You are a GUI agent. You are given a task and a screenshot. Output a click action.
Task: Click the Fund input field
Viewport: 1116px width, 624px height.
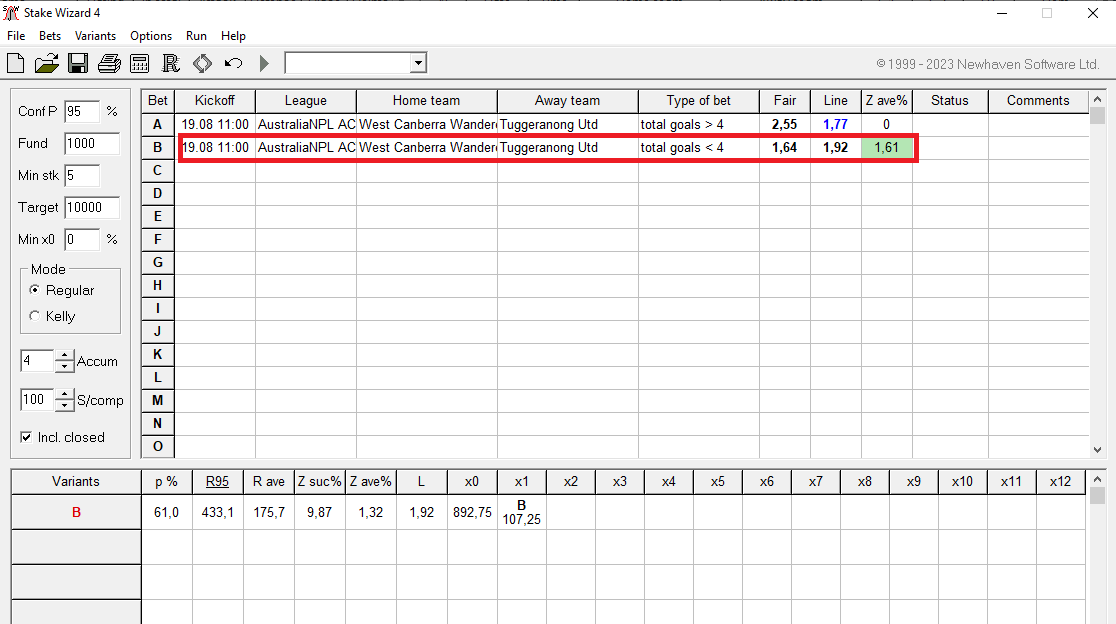[x=92, y=143]
